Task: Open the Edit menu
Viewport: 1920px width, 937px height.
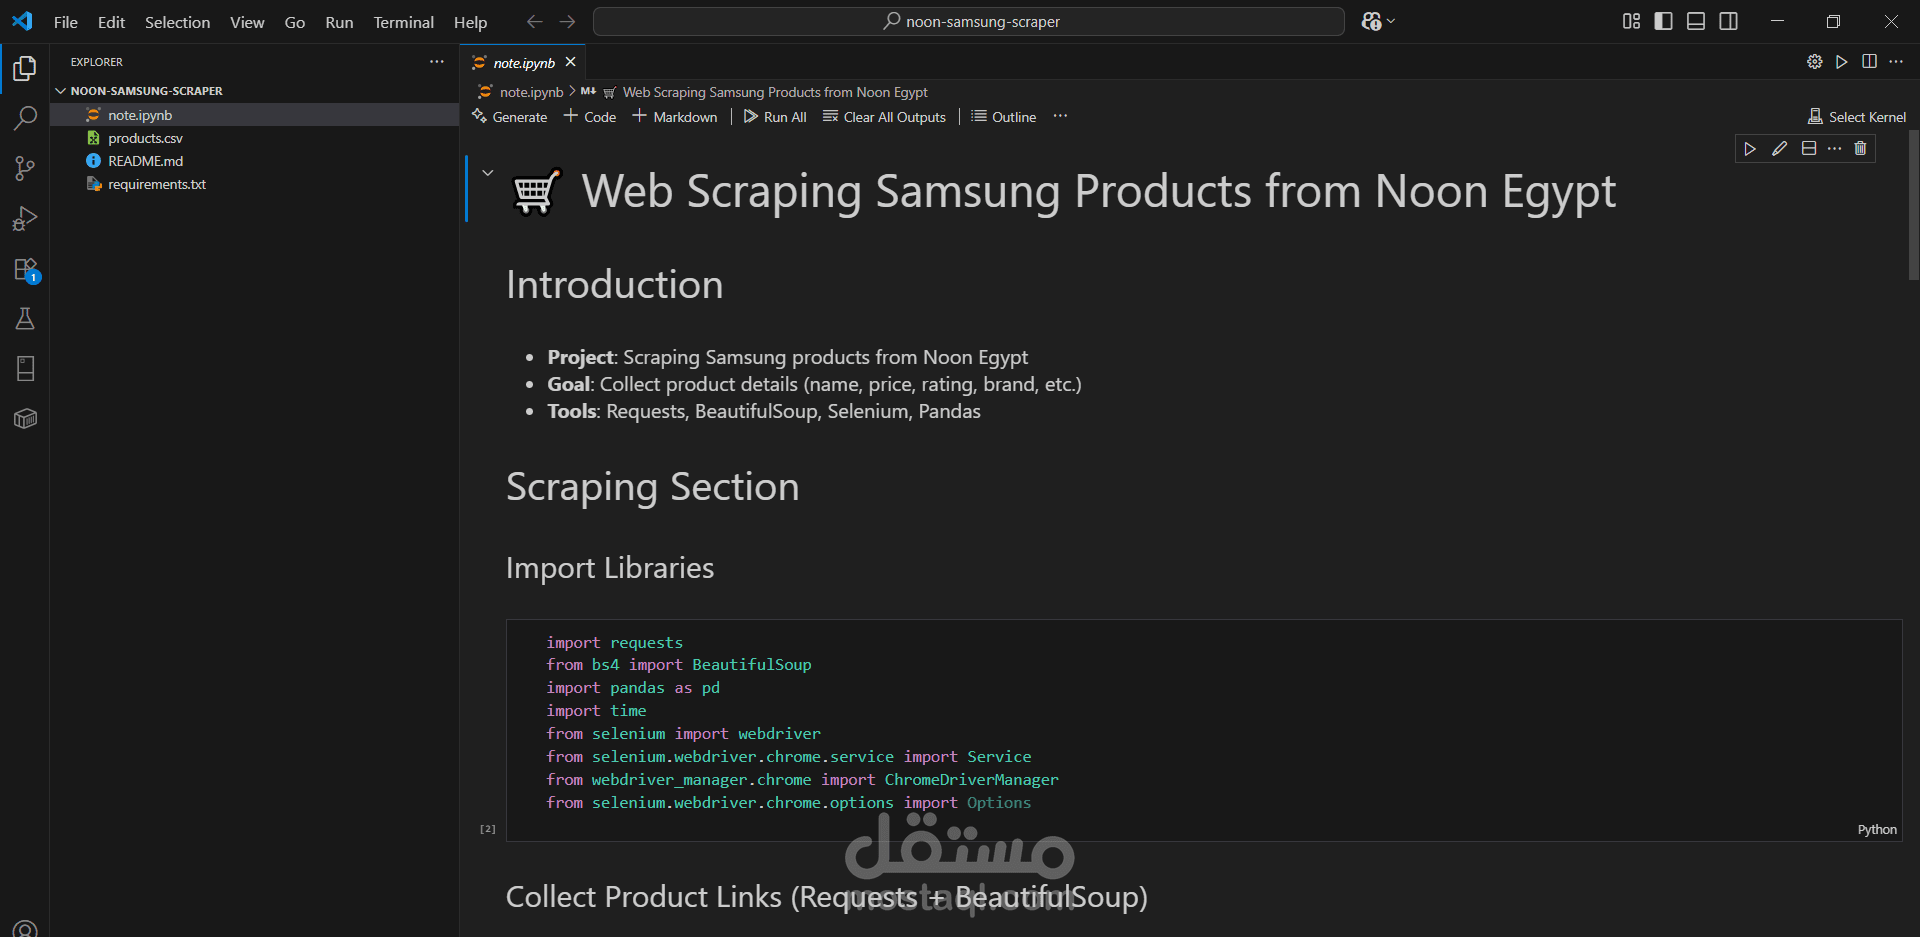Action: [111, 22]
